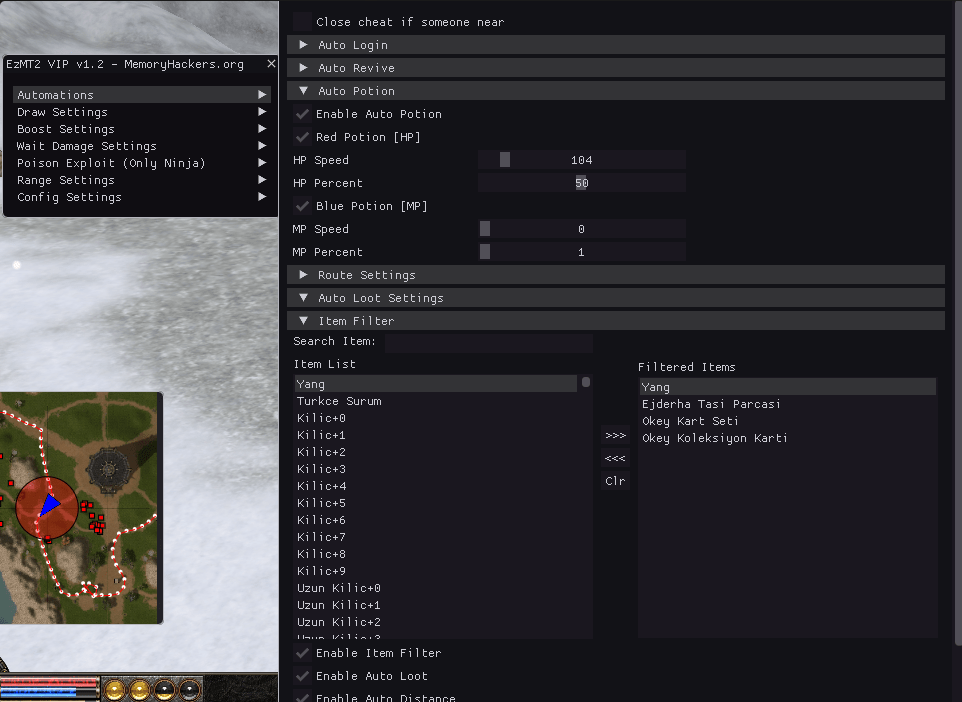The width and height of the screenshot is (962, 702).
Task: Toggle Enable Auto Distance checkbox
Action: point(302,696)
